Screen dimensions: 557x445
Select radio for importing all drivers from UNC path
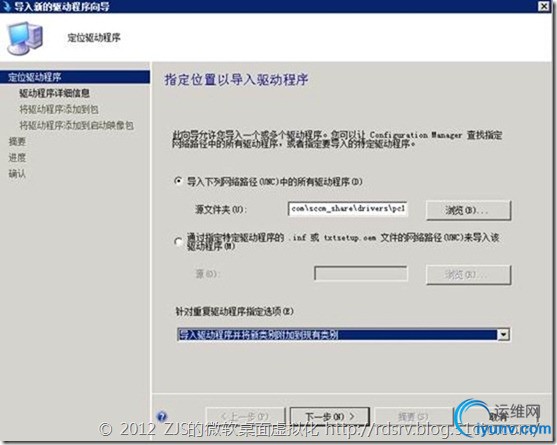[178, 181]
